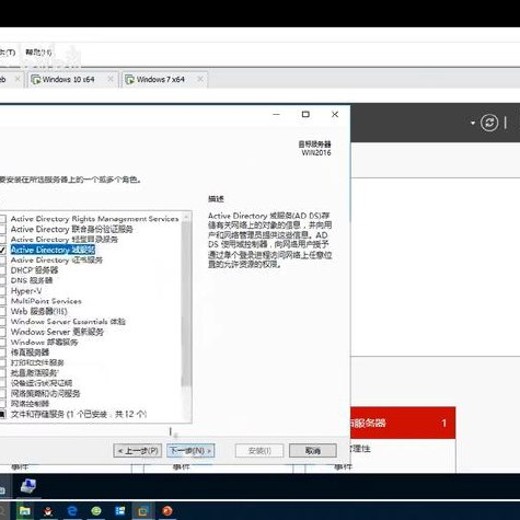Select the 打印和文件服务 role row

point(37,363)
